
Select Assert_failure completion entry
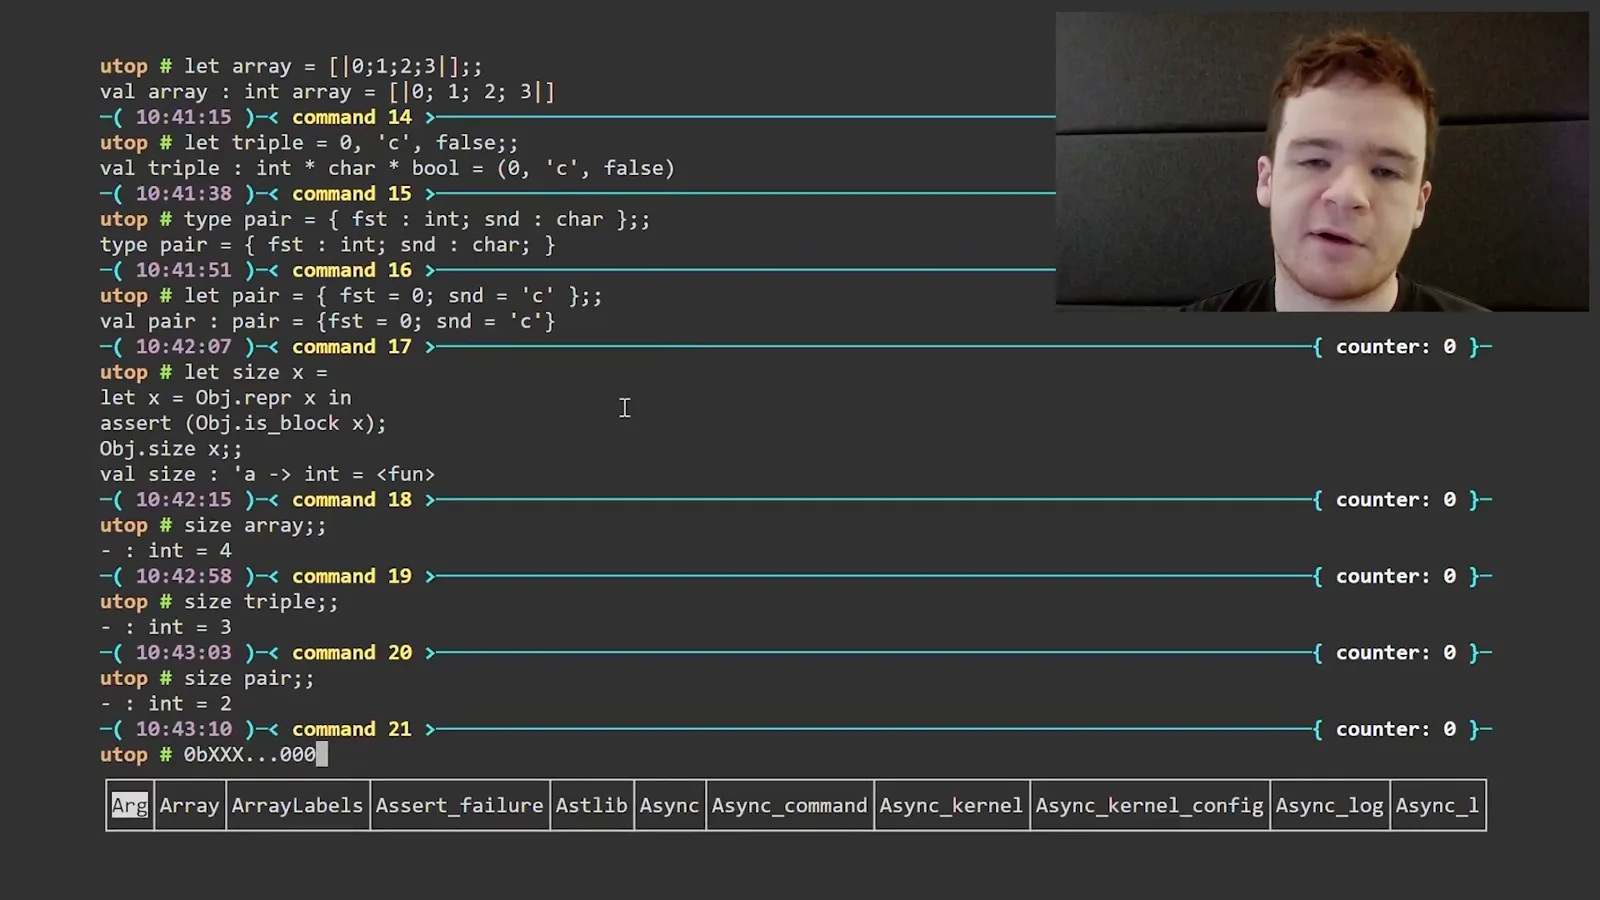[459, 805]
